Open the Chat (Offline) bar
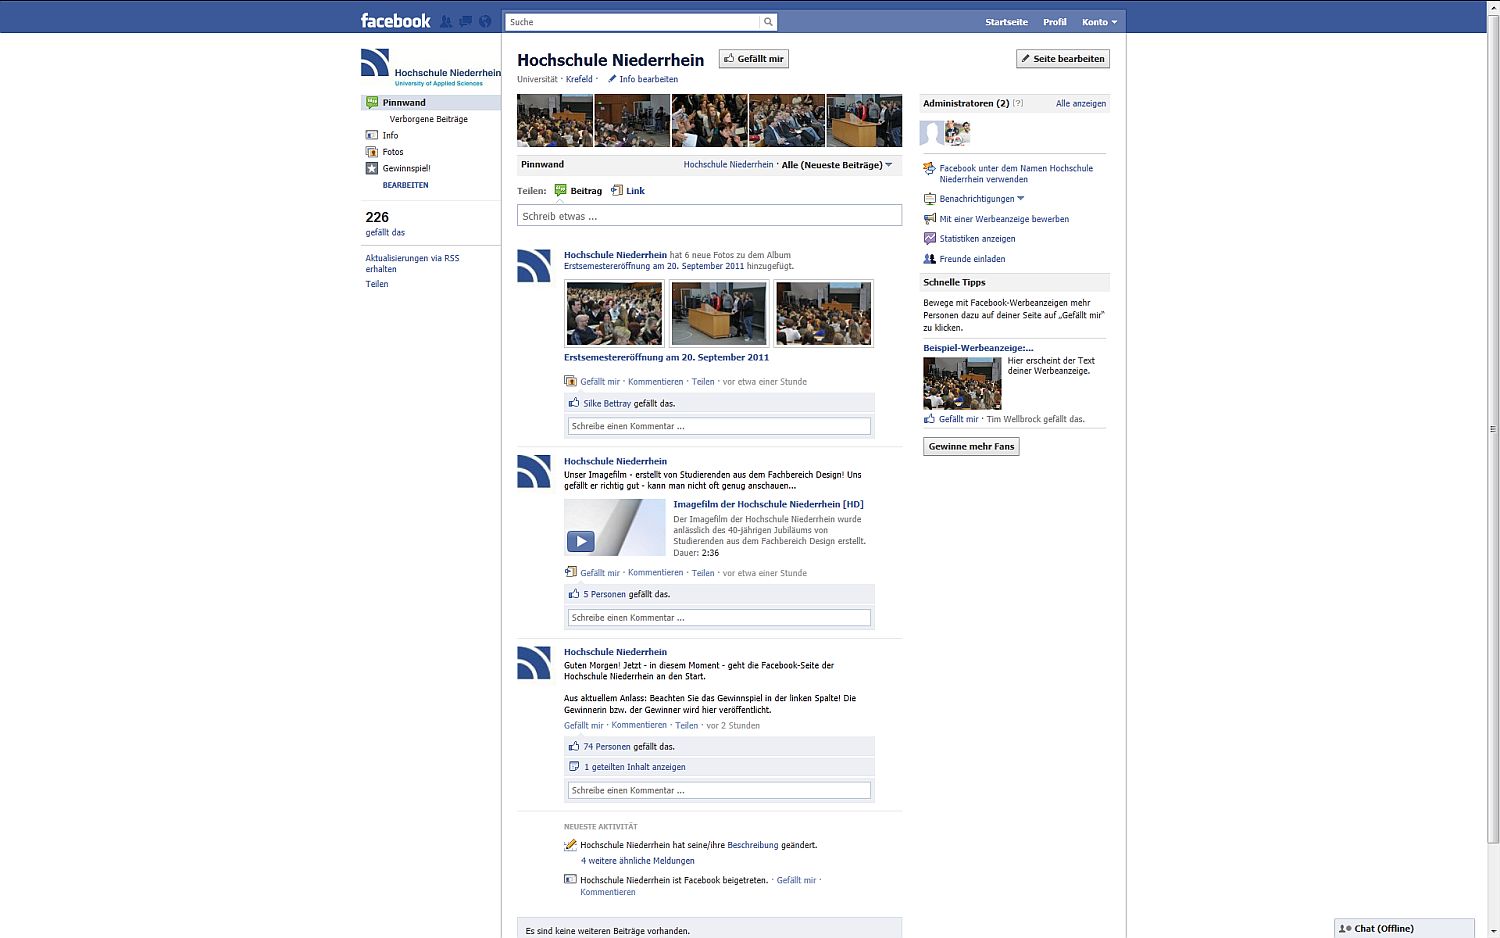Viewport: 1500px width, 938px height. click(1404, 928)
